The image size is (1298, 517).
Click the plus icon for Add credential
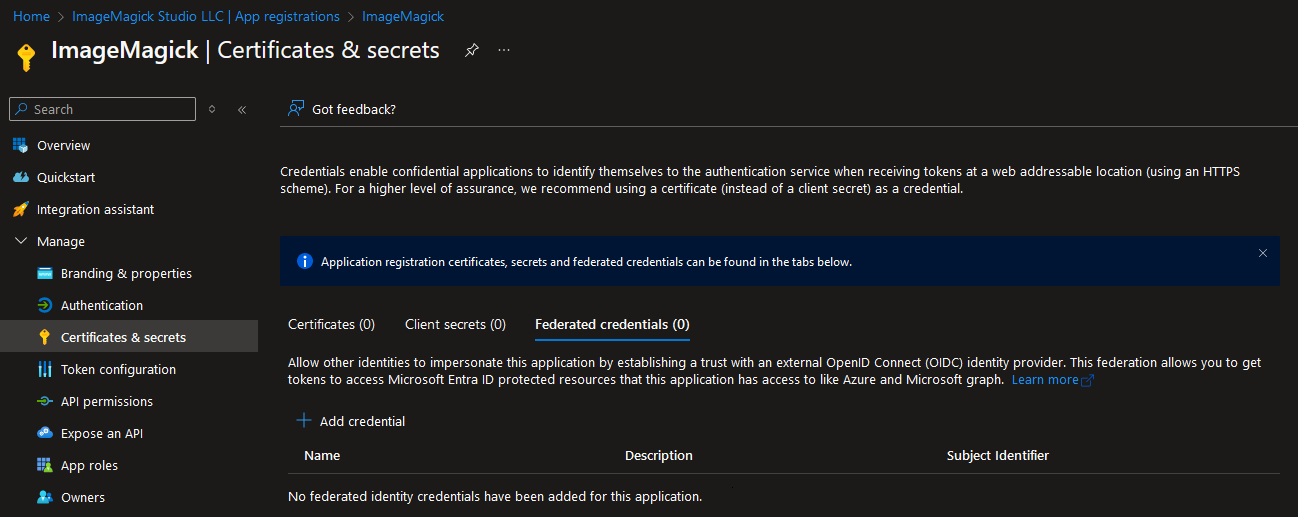tap(304, 421)
